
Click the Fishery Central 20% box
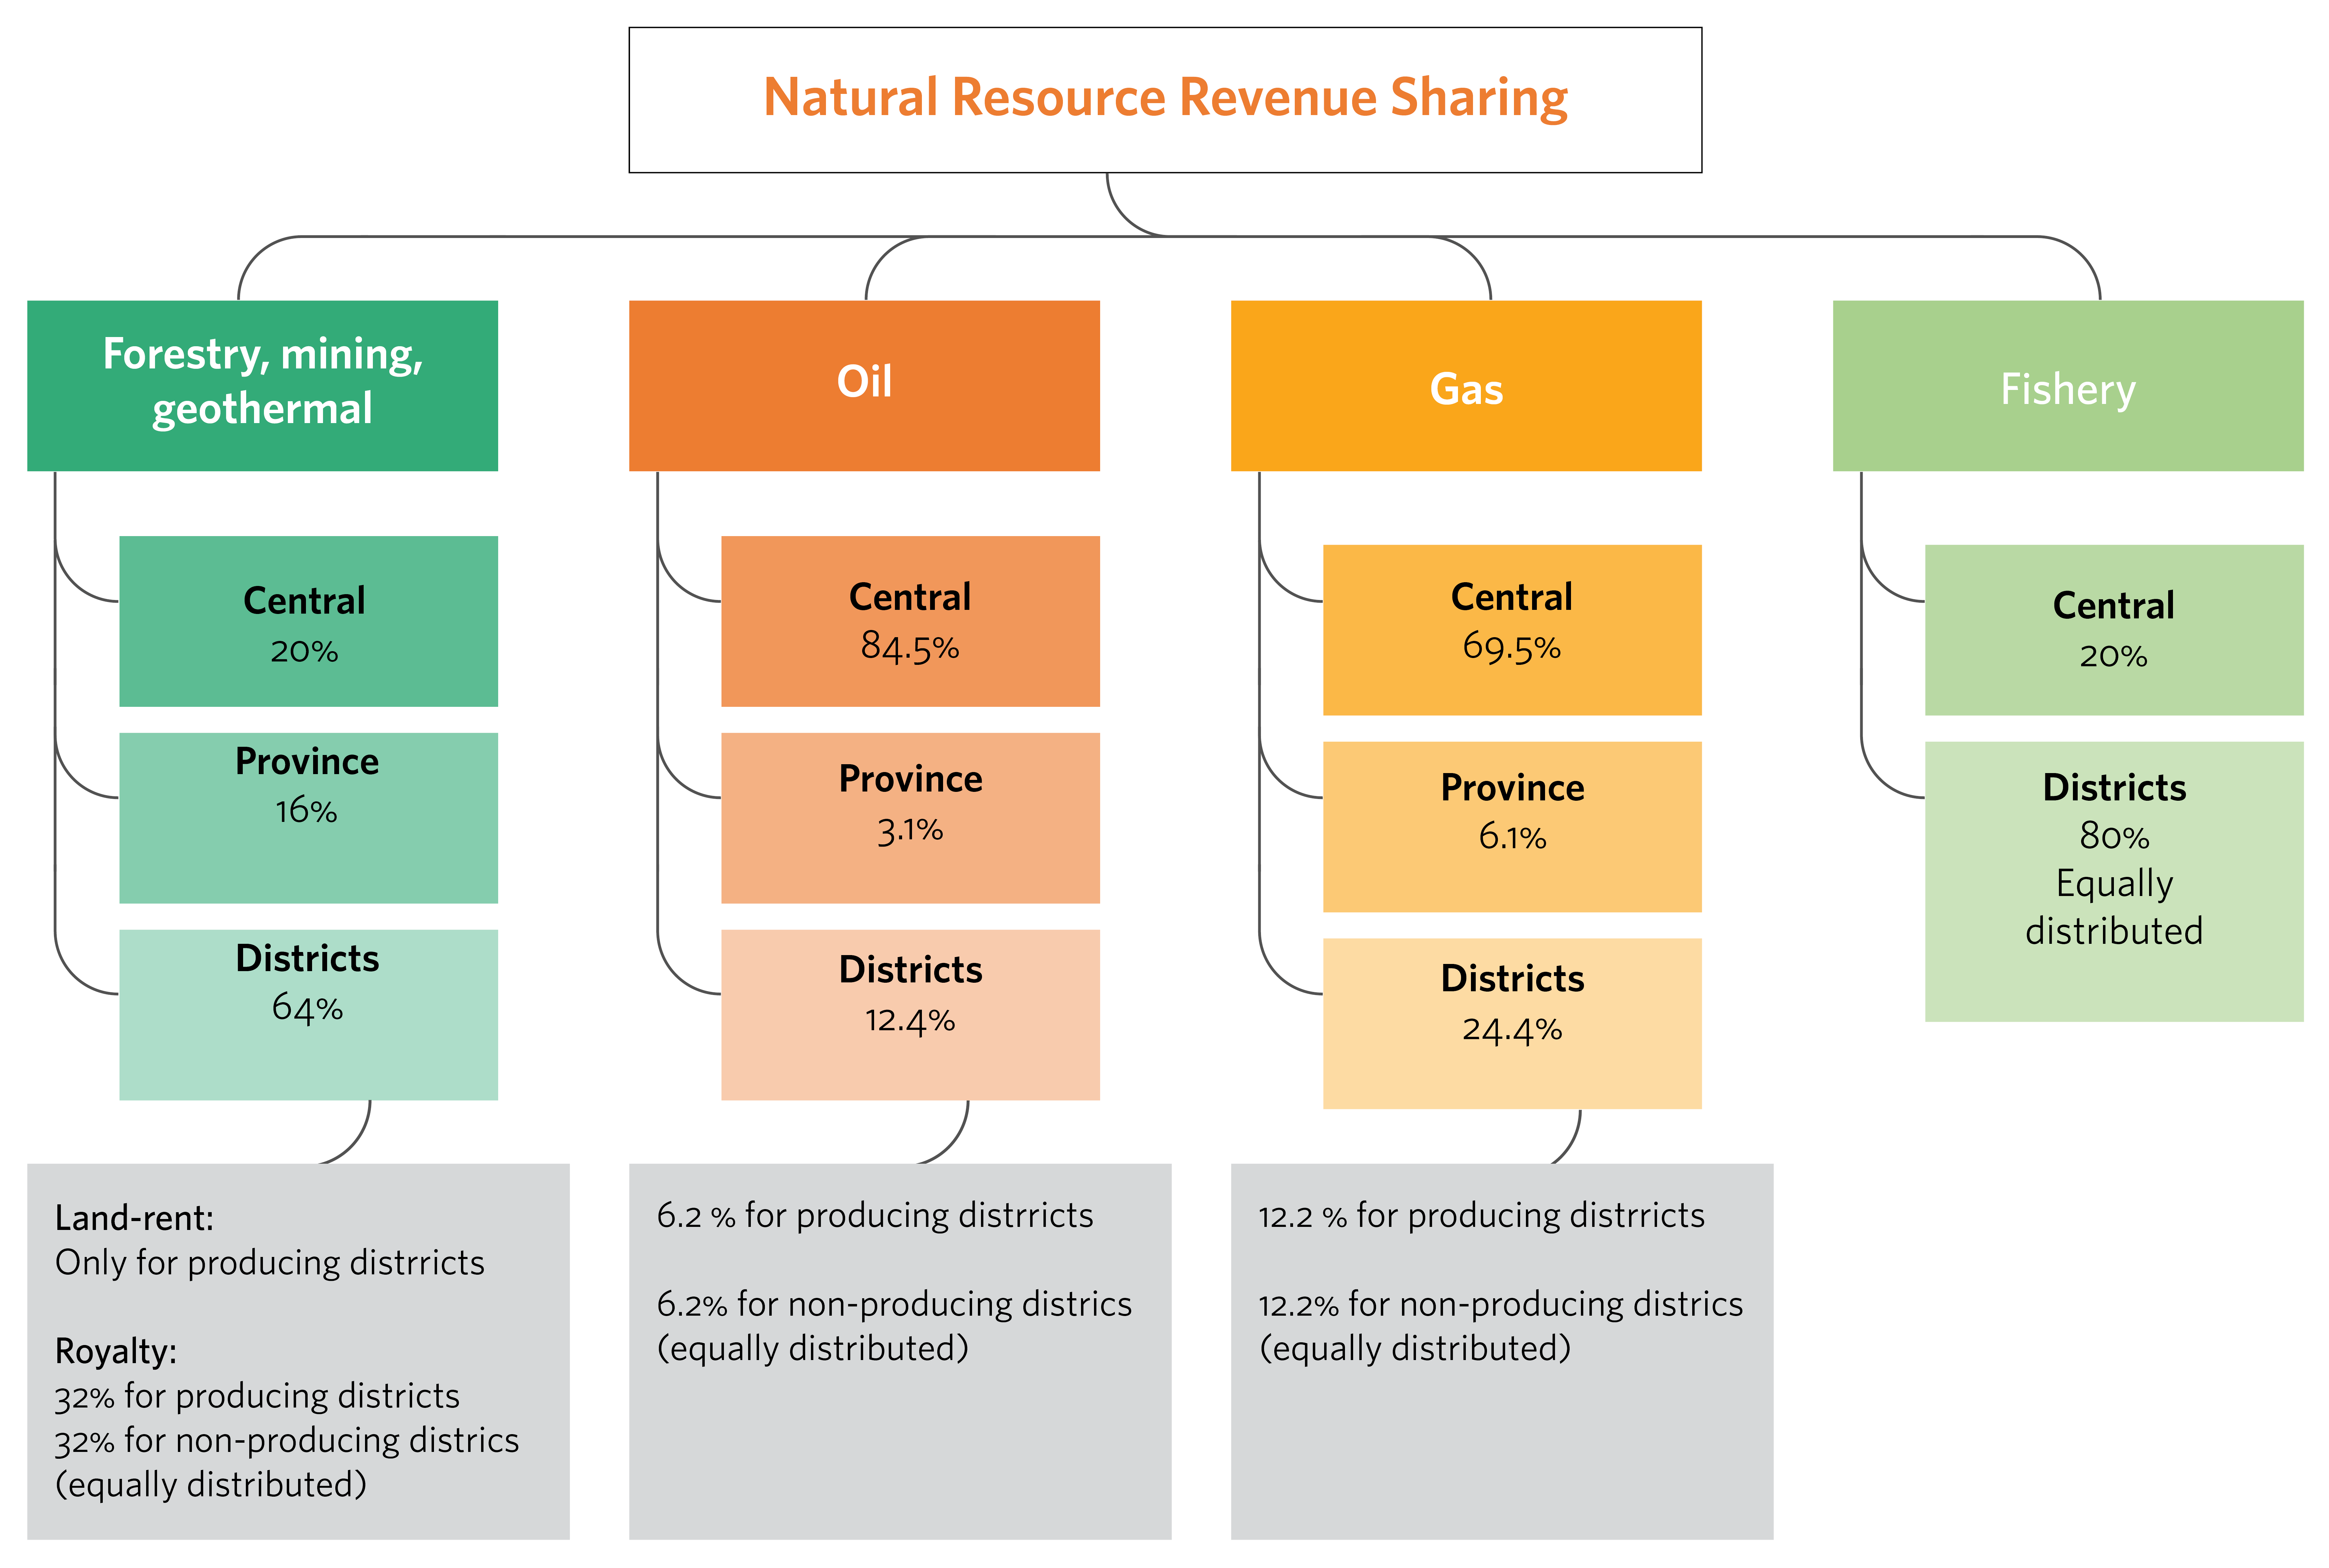pyautogui.click(x=2114, y=630)
